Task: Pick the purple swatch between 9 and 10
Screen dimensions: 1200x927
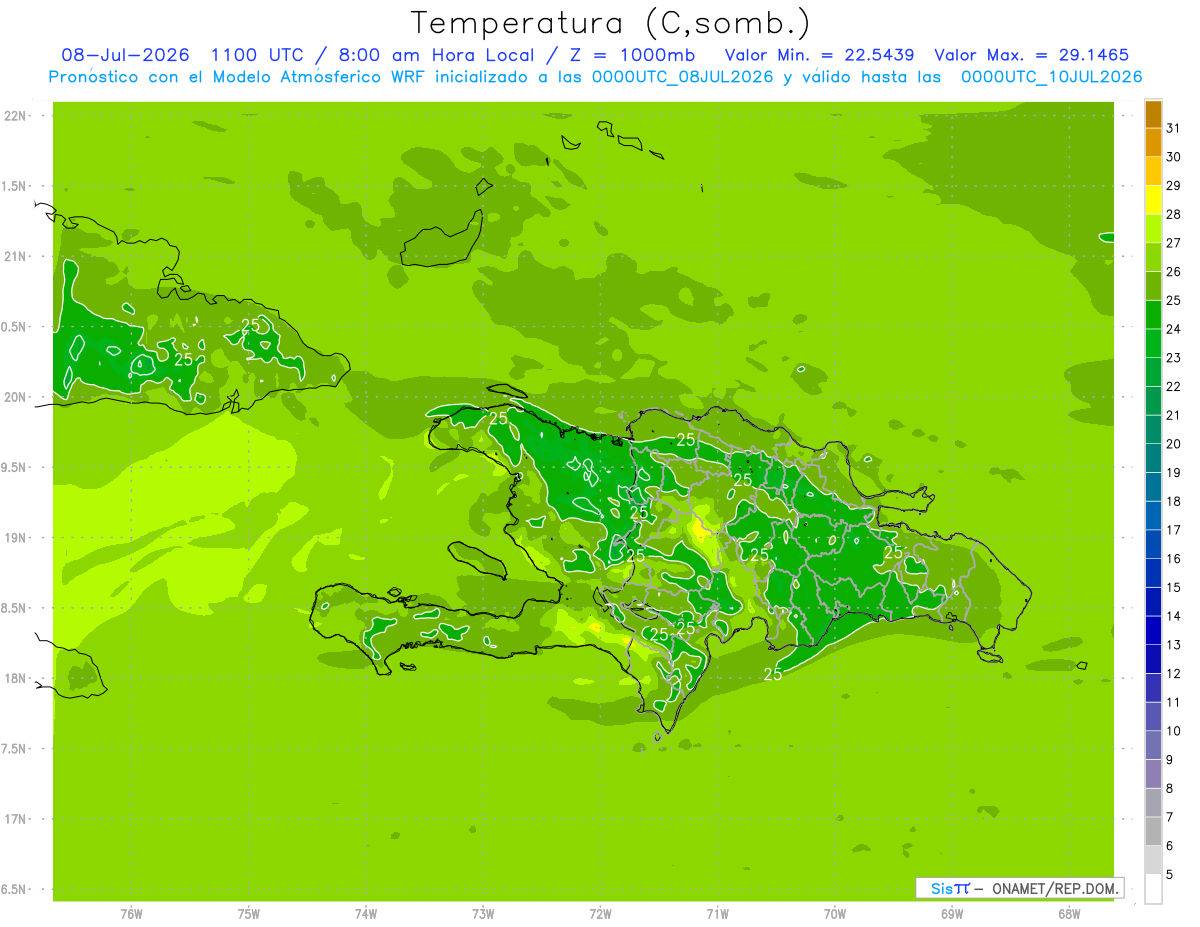Action: click(x=1154, y=745)
